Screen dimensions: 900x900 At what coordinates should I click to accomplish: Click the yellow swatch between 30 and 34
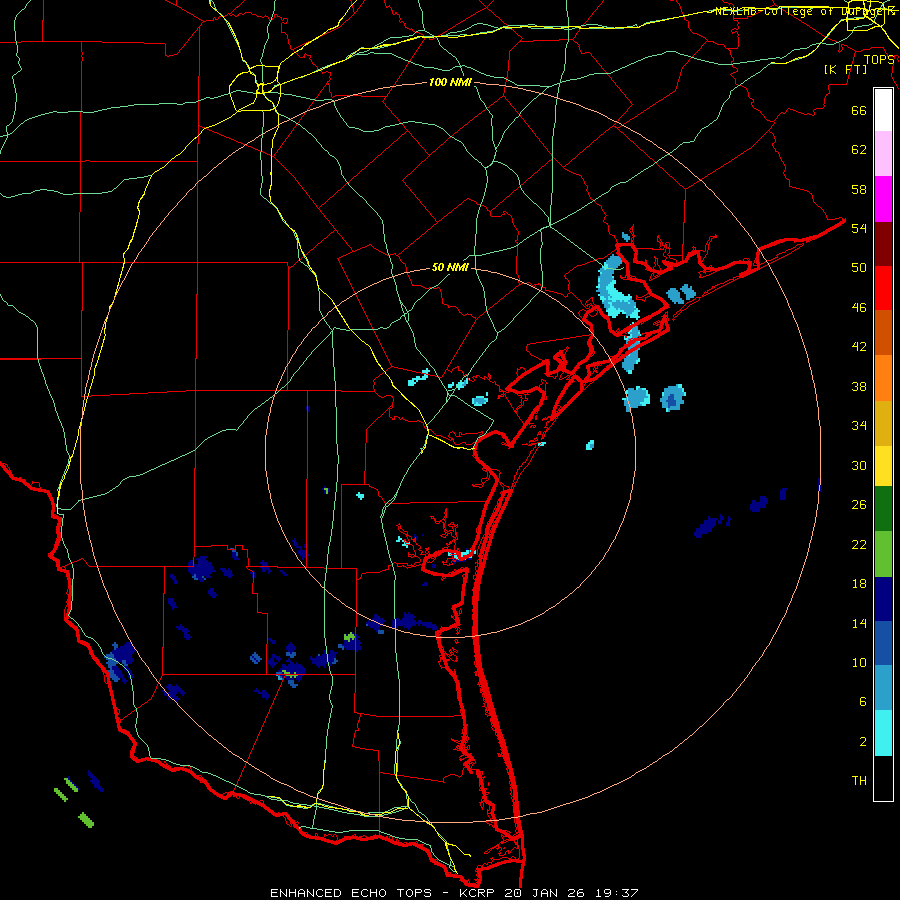point(883,466)
